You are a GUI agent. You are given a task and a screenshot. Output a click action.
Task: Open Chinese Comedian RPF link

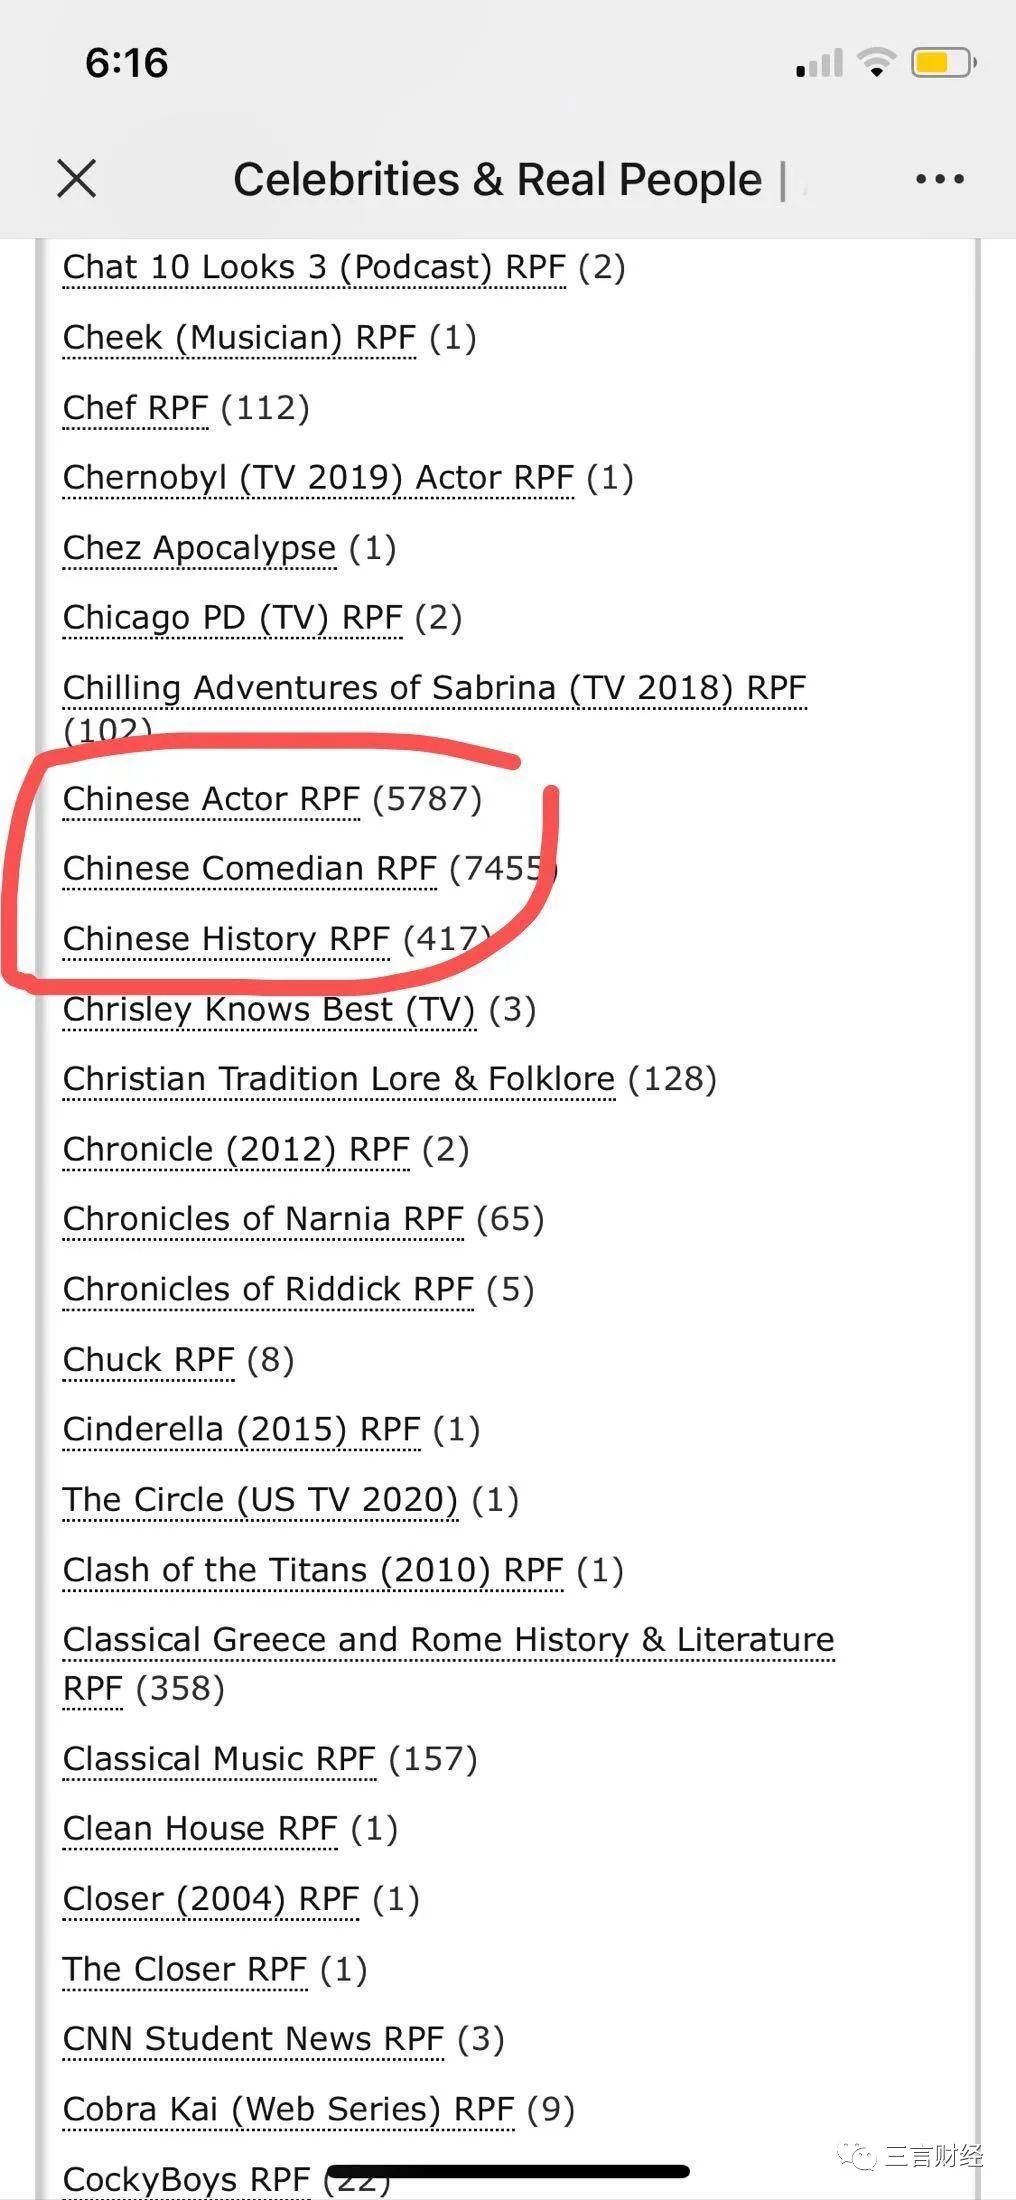coord(250,869)
